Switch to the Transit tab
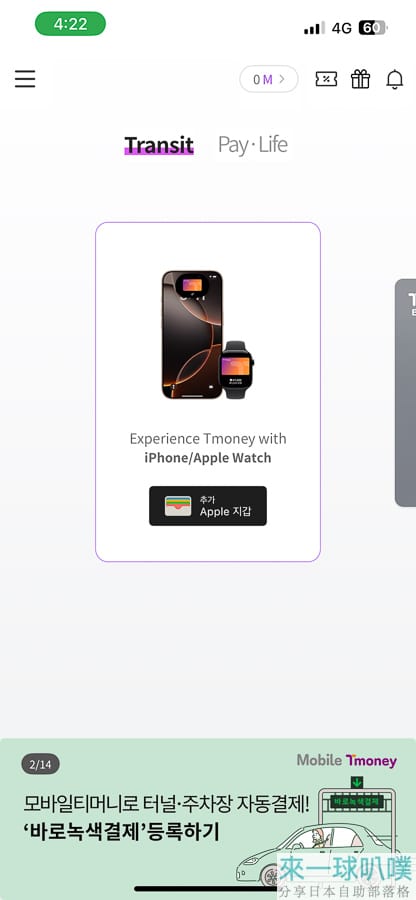Viewport: 416px width, 900px height. tap(159, 145)
